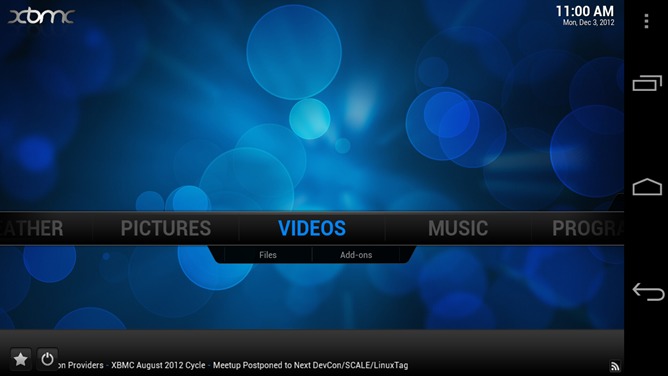Viewport: 668px width, 376px height.
Task: Tap the Android home button
Action: 647,187
